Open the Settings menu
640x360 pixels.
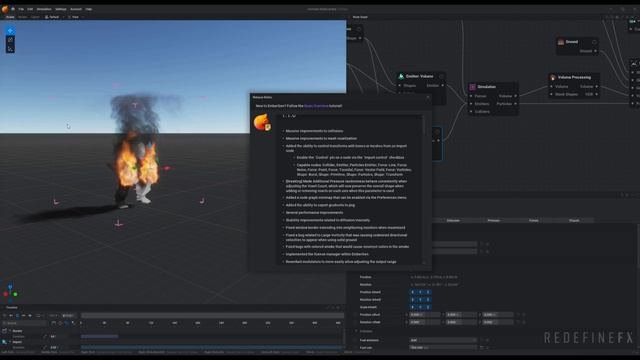click(61, 9)
